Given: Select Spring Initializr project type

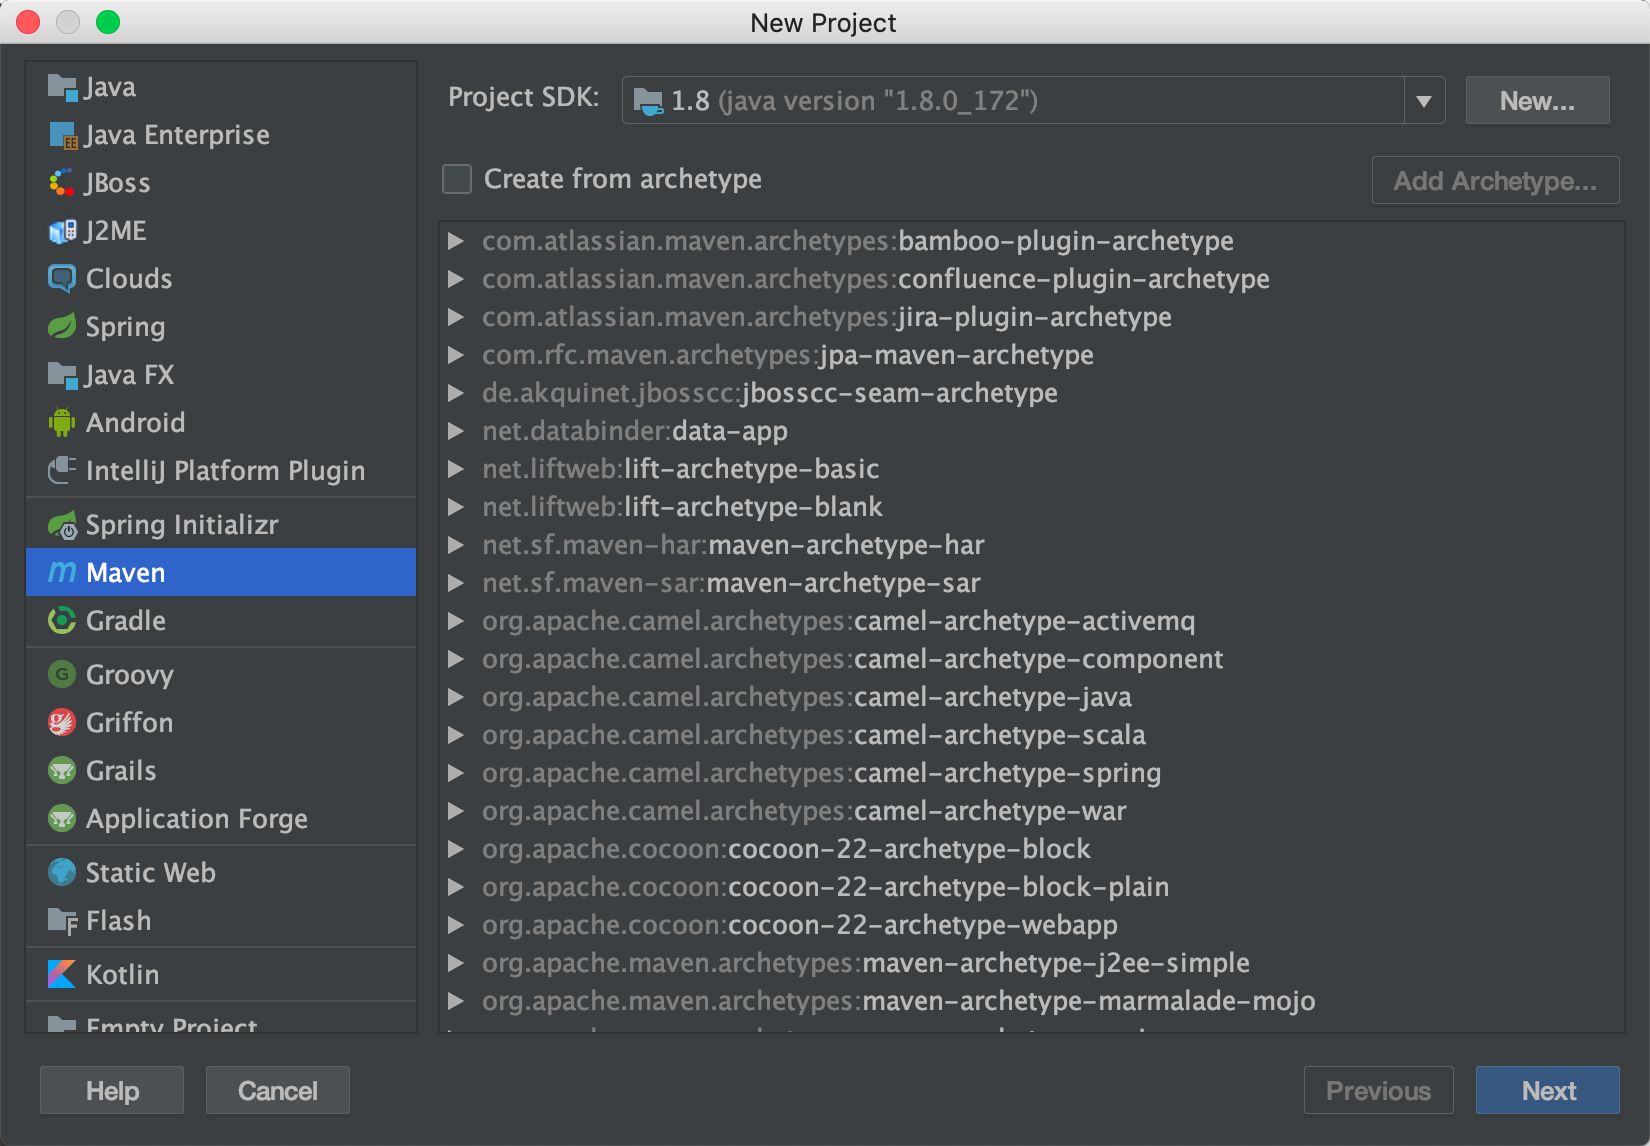Looking at the screenshot, I should click(x=221, y=525).
